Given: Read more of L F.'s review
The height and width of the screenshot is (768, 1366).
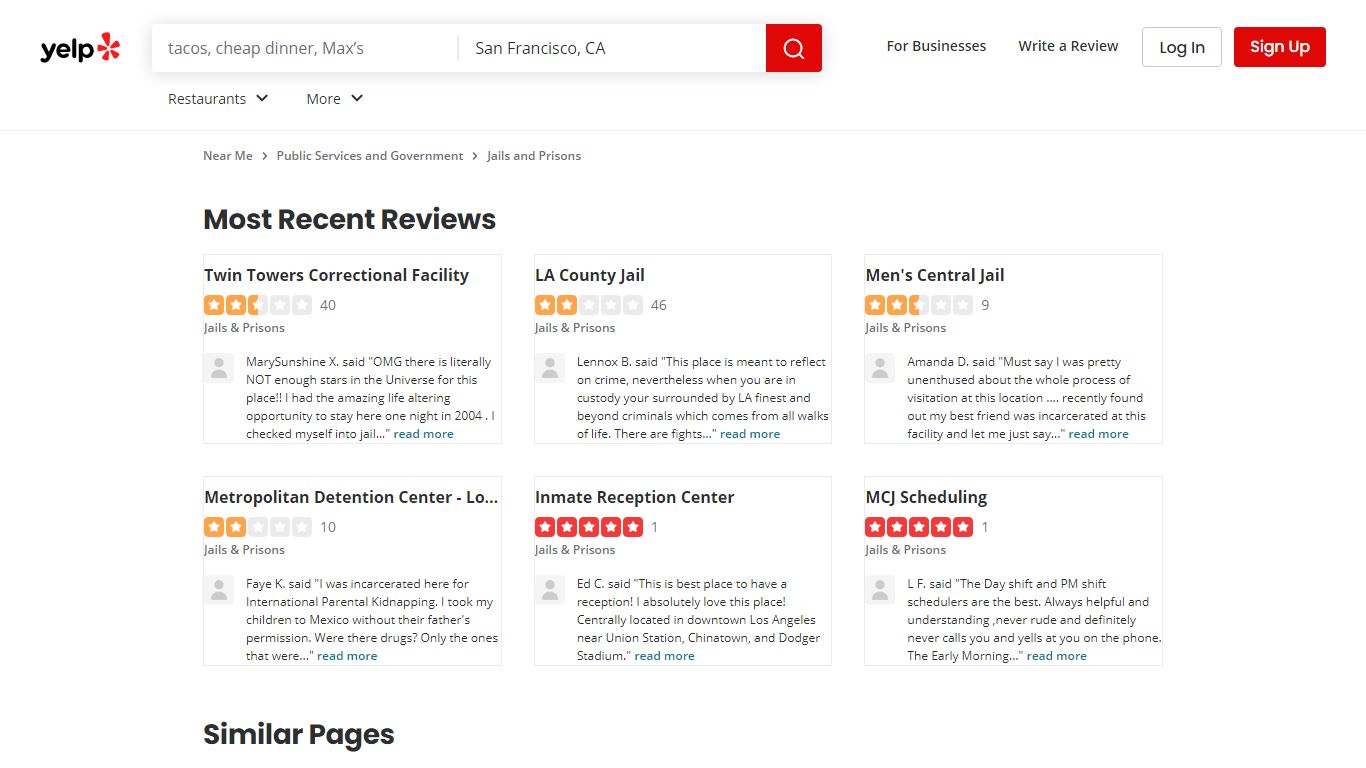Looking at the screenshot, I should pyautogui.click(x=1057, y=656).
